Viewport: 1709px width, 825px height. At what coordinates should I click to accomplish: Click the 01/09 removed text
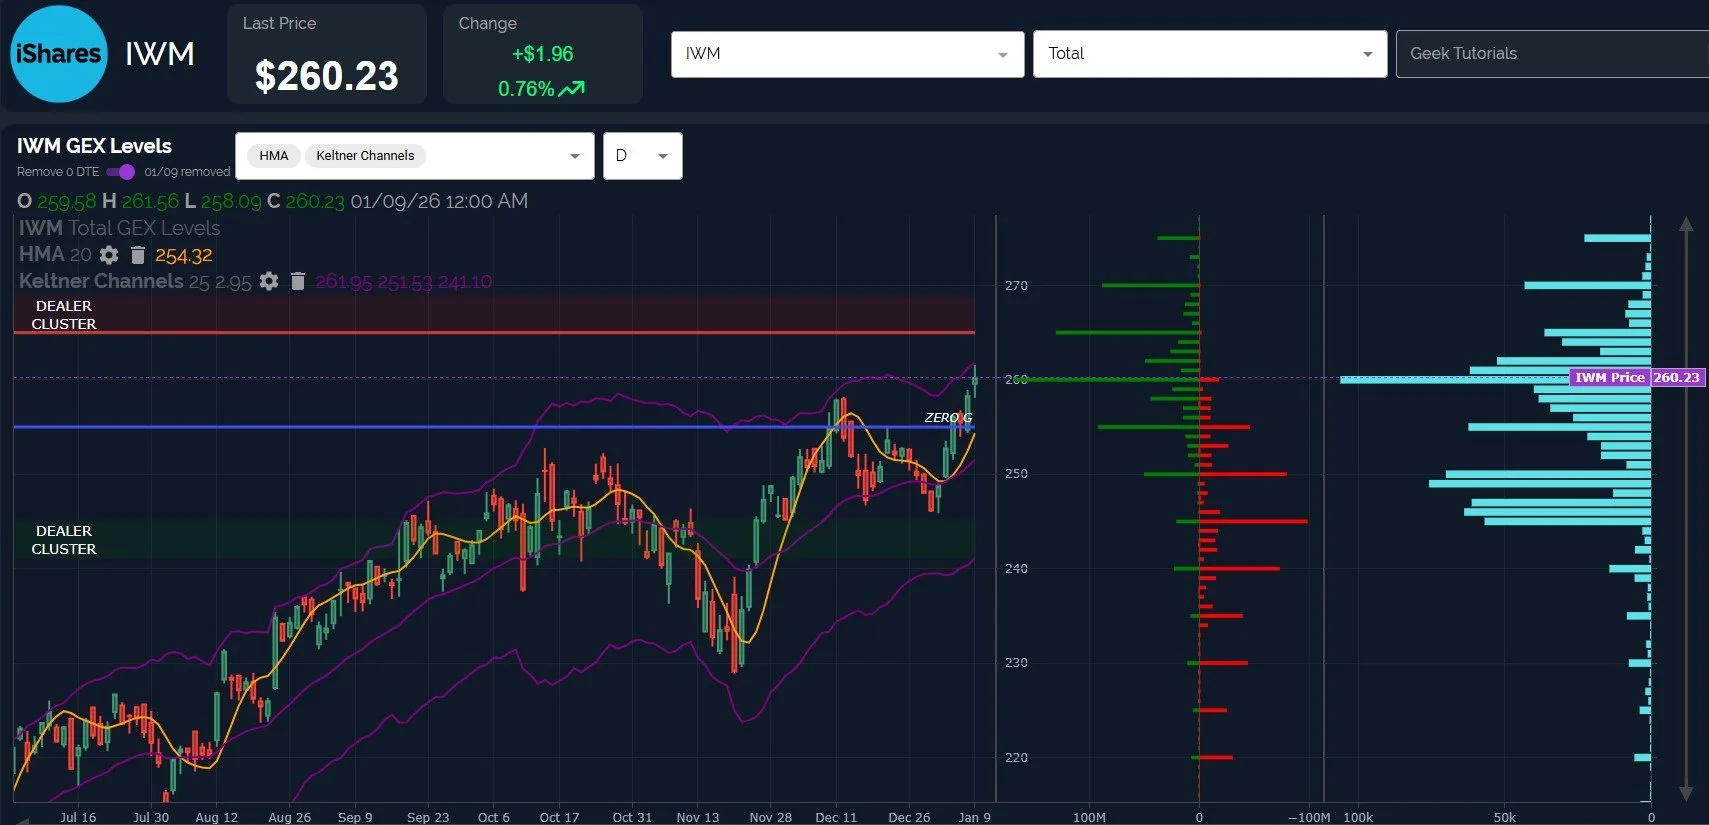click(x=187, y=172)
